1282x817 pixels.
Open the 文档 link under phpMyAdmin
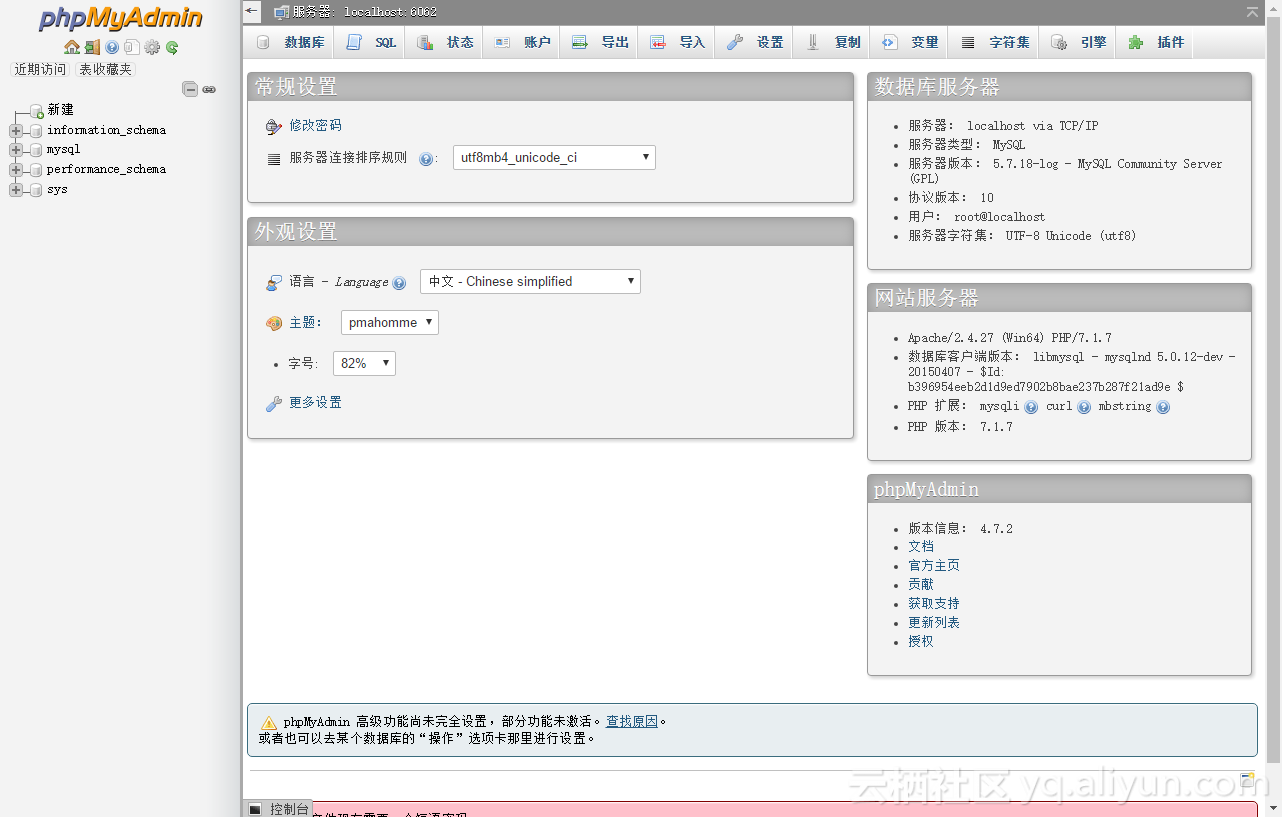pos(921,546)
